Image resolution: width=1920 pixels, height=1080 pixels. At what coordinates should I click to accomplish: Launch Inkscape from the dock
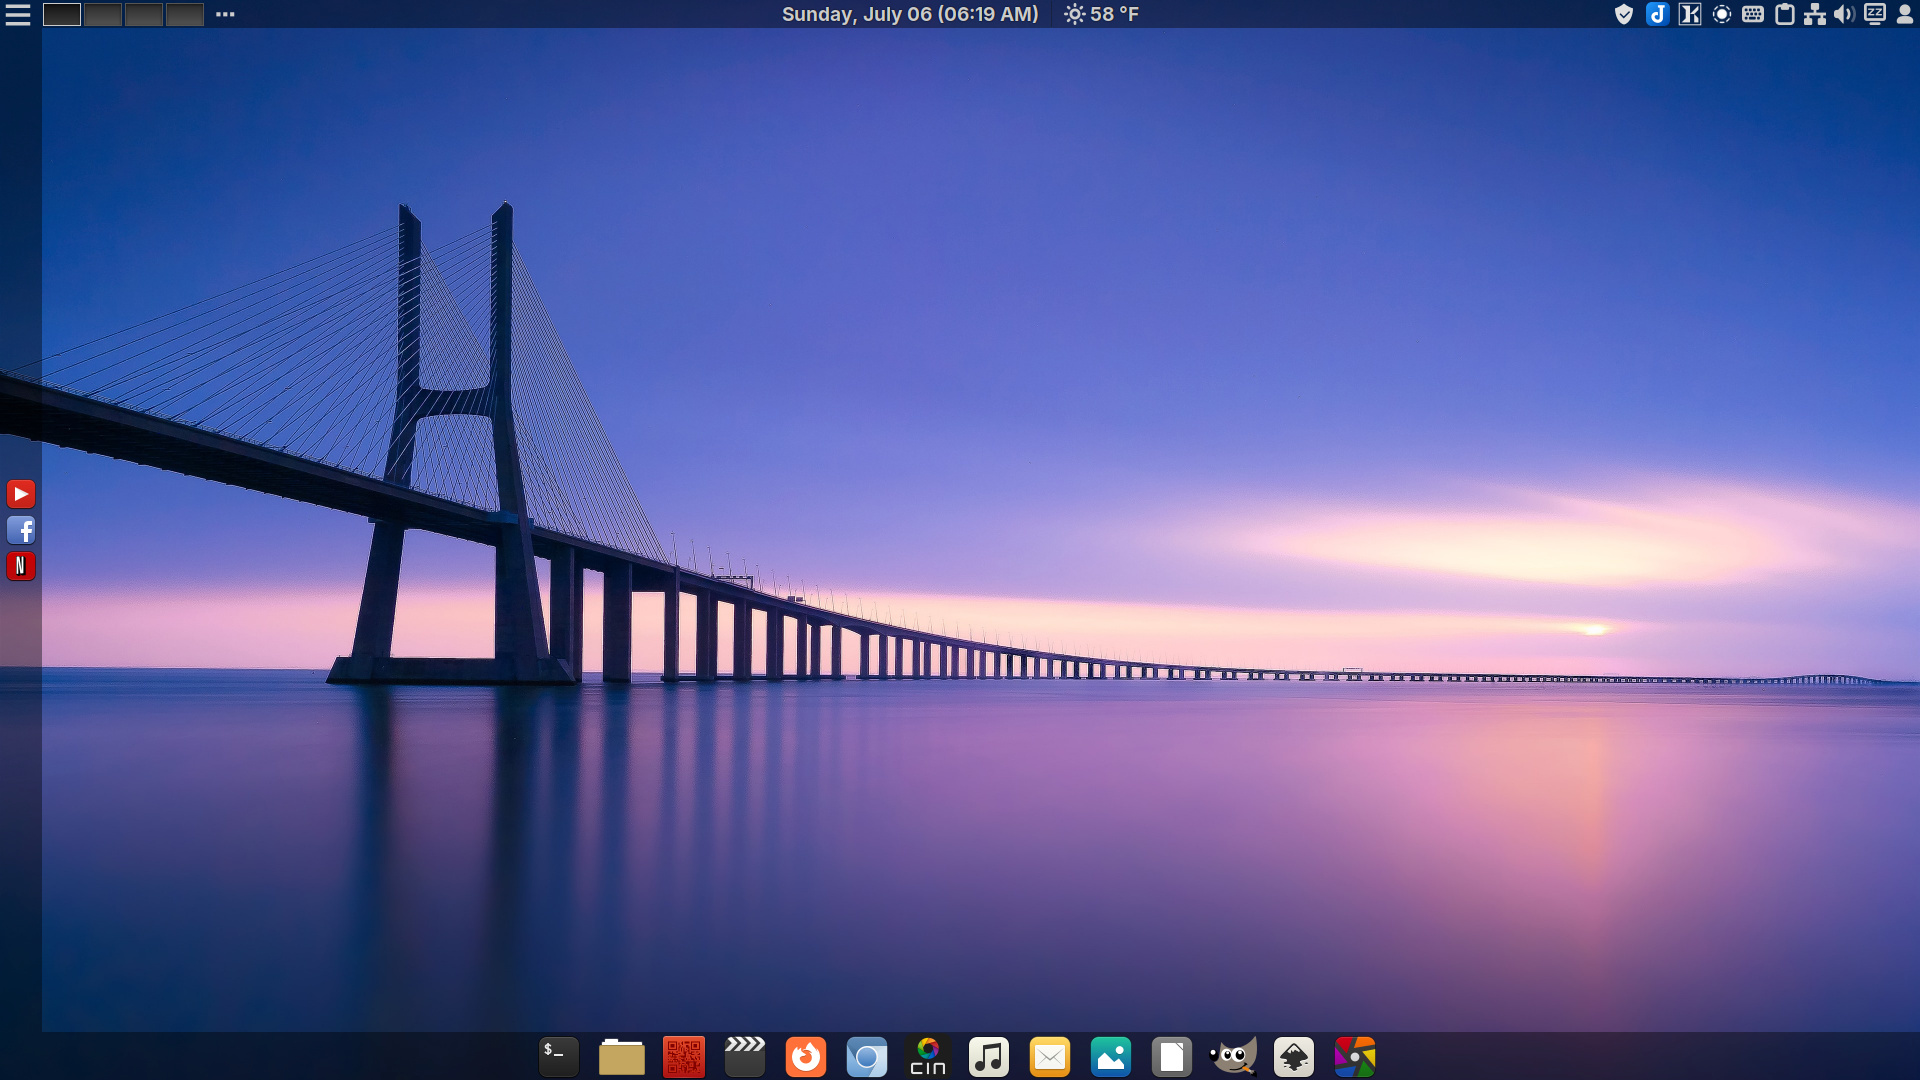(x=1294, y=1057)
